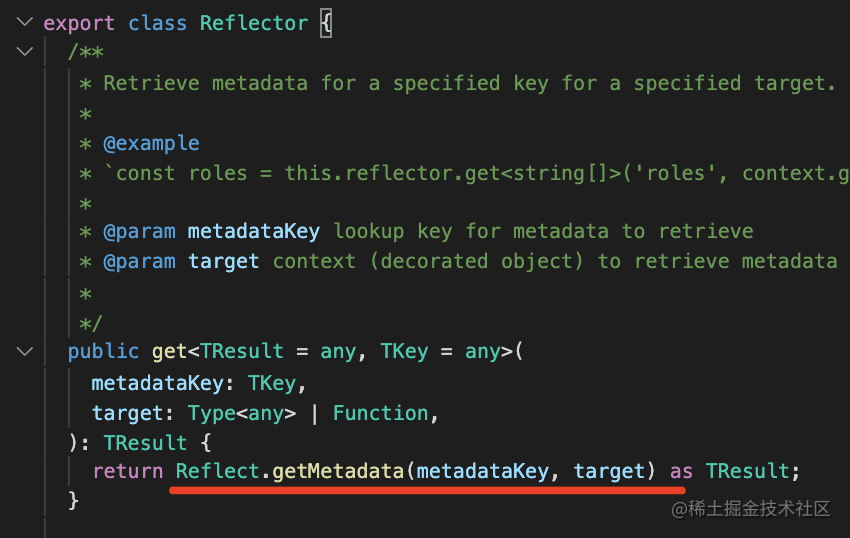The height and width of the screenshot is (538, 850).
Task: Click the Retrieve metadata comment line
Action: [468, 82]
